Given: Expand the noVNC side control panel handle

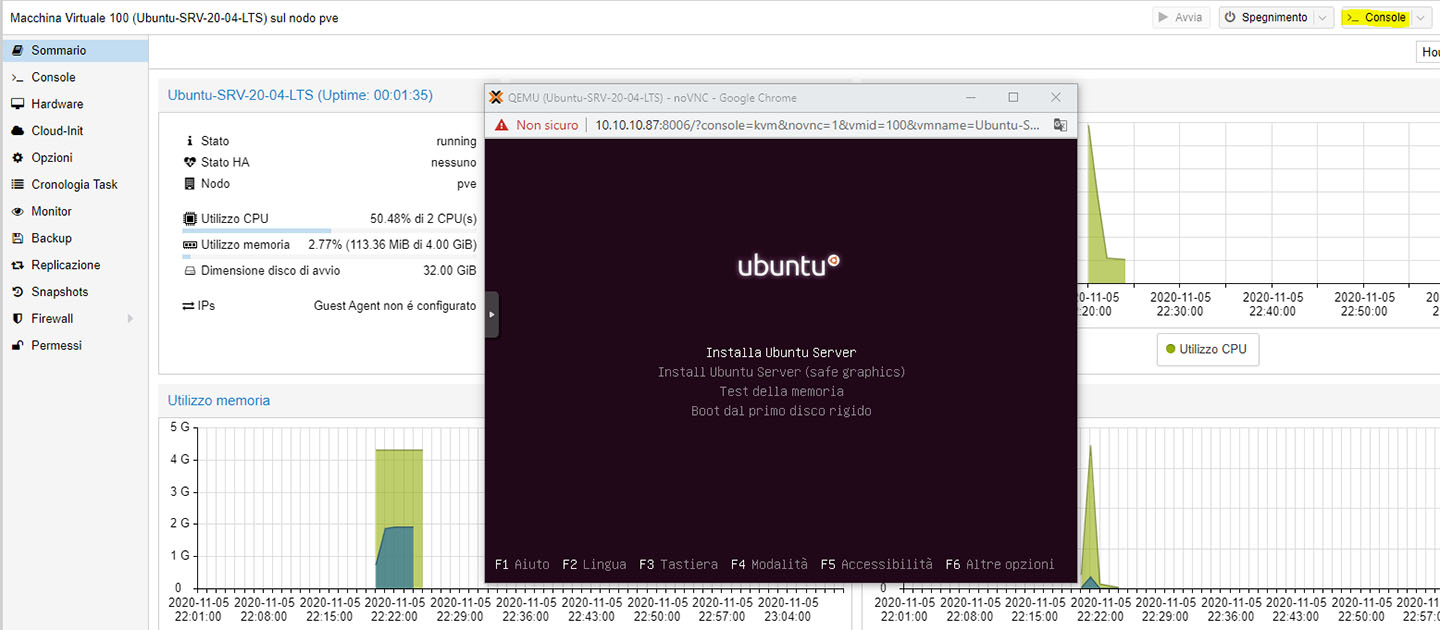Looking at the screenshot, I should click(491, 314).
